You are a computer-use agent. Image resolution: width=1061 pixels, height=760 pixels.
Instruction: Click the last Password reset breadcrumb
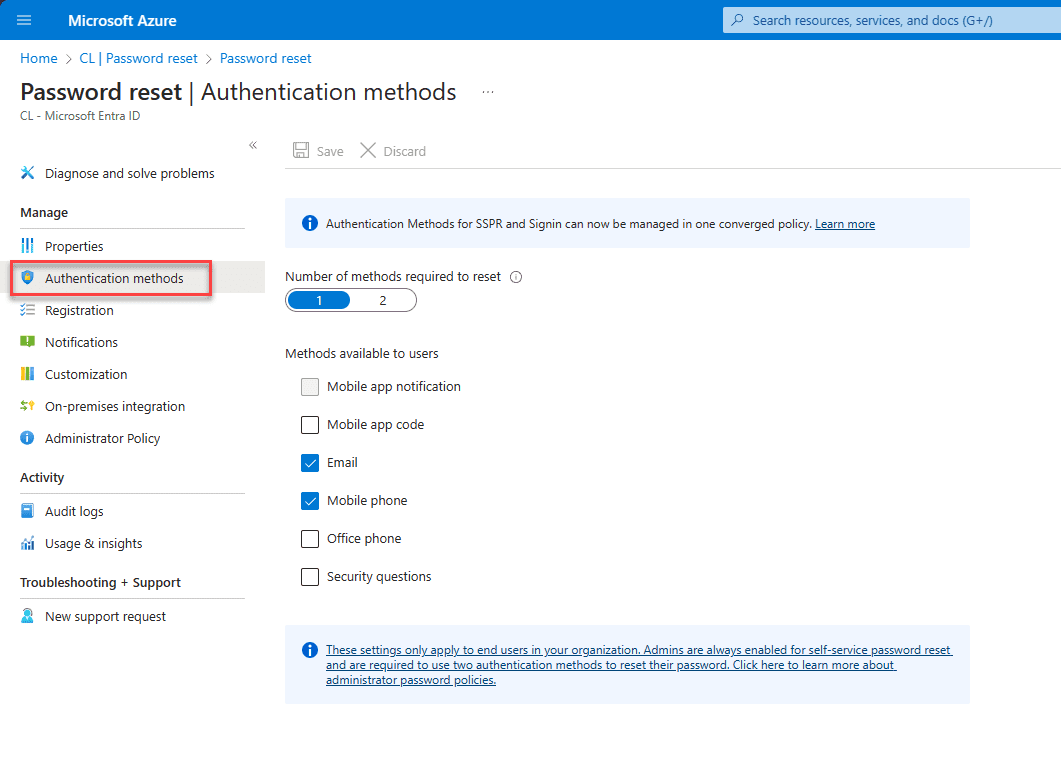tap(265, 58)
